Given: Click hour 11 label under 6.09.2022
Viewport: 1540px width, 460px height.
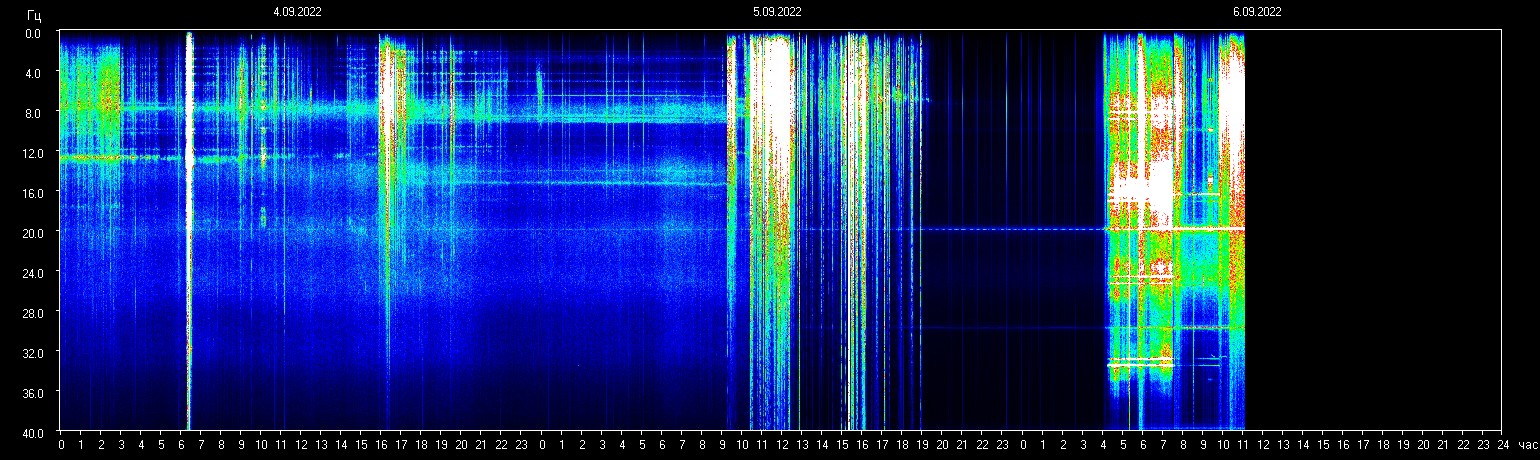Looking at the screenshot, I should point(1243,445).
